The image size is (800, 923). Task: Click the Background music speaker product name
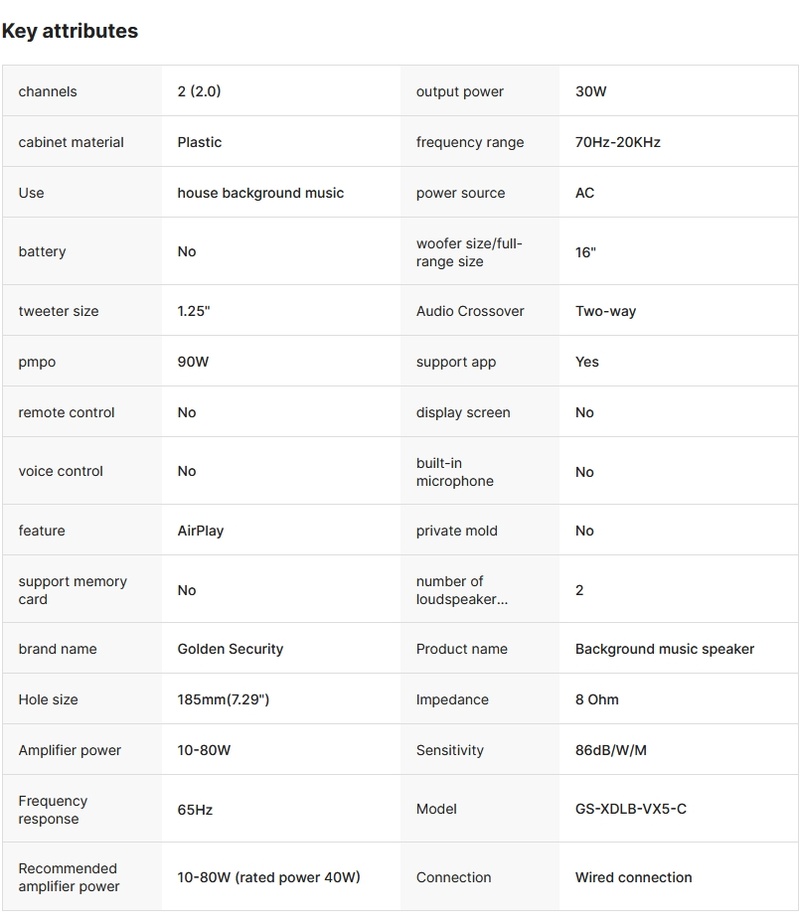pyautogui.click(x=664, y=649)
